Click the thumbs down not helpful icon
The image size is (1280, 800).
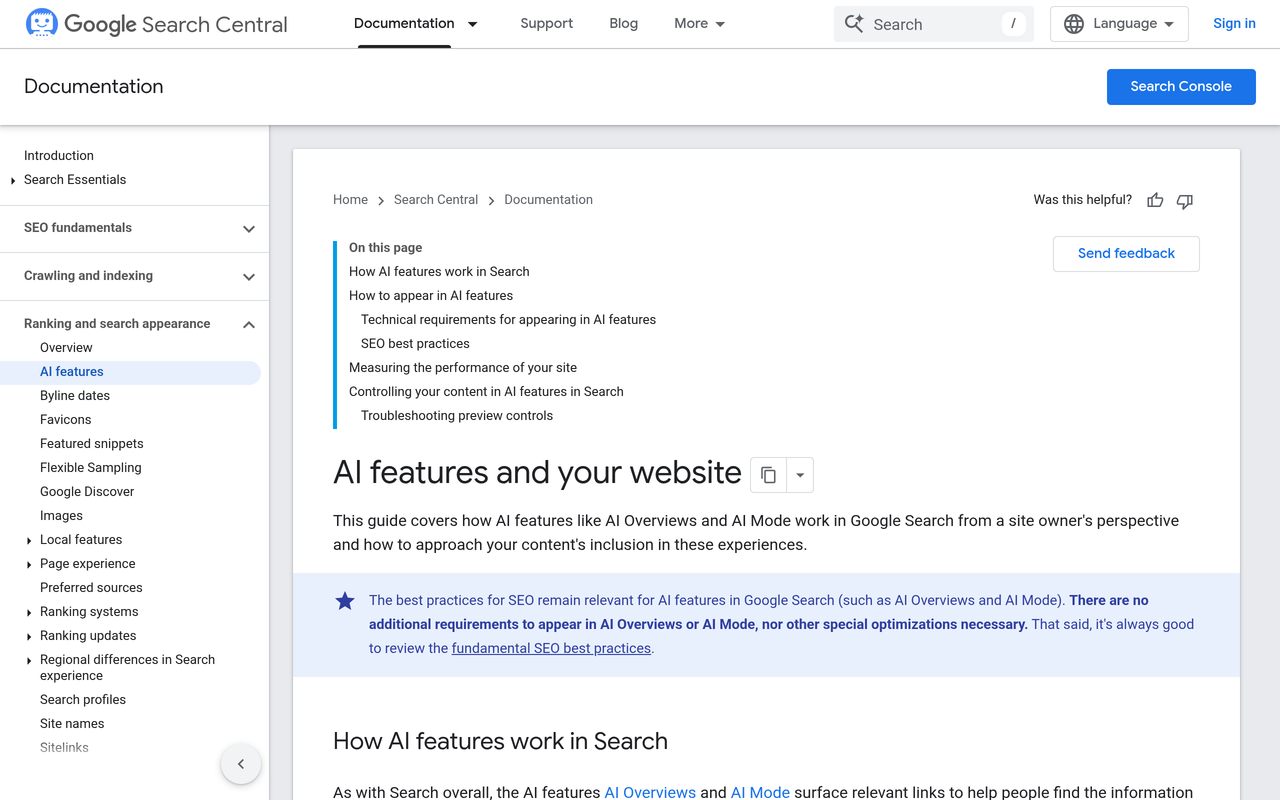(x=1185, y=200)
